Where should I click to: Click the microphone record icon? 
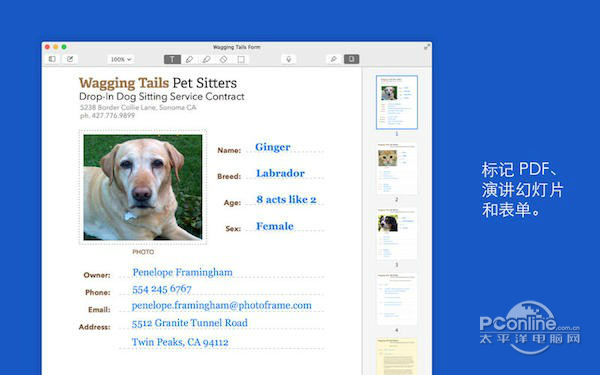coord(289,59)
